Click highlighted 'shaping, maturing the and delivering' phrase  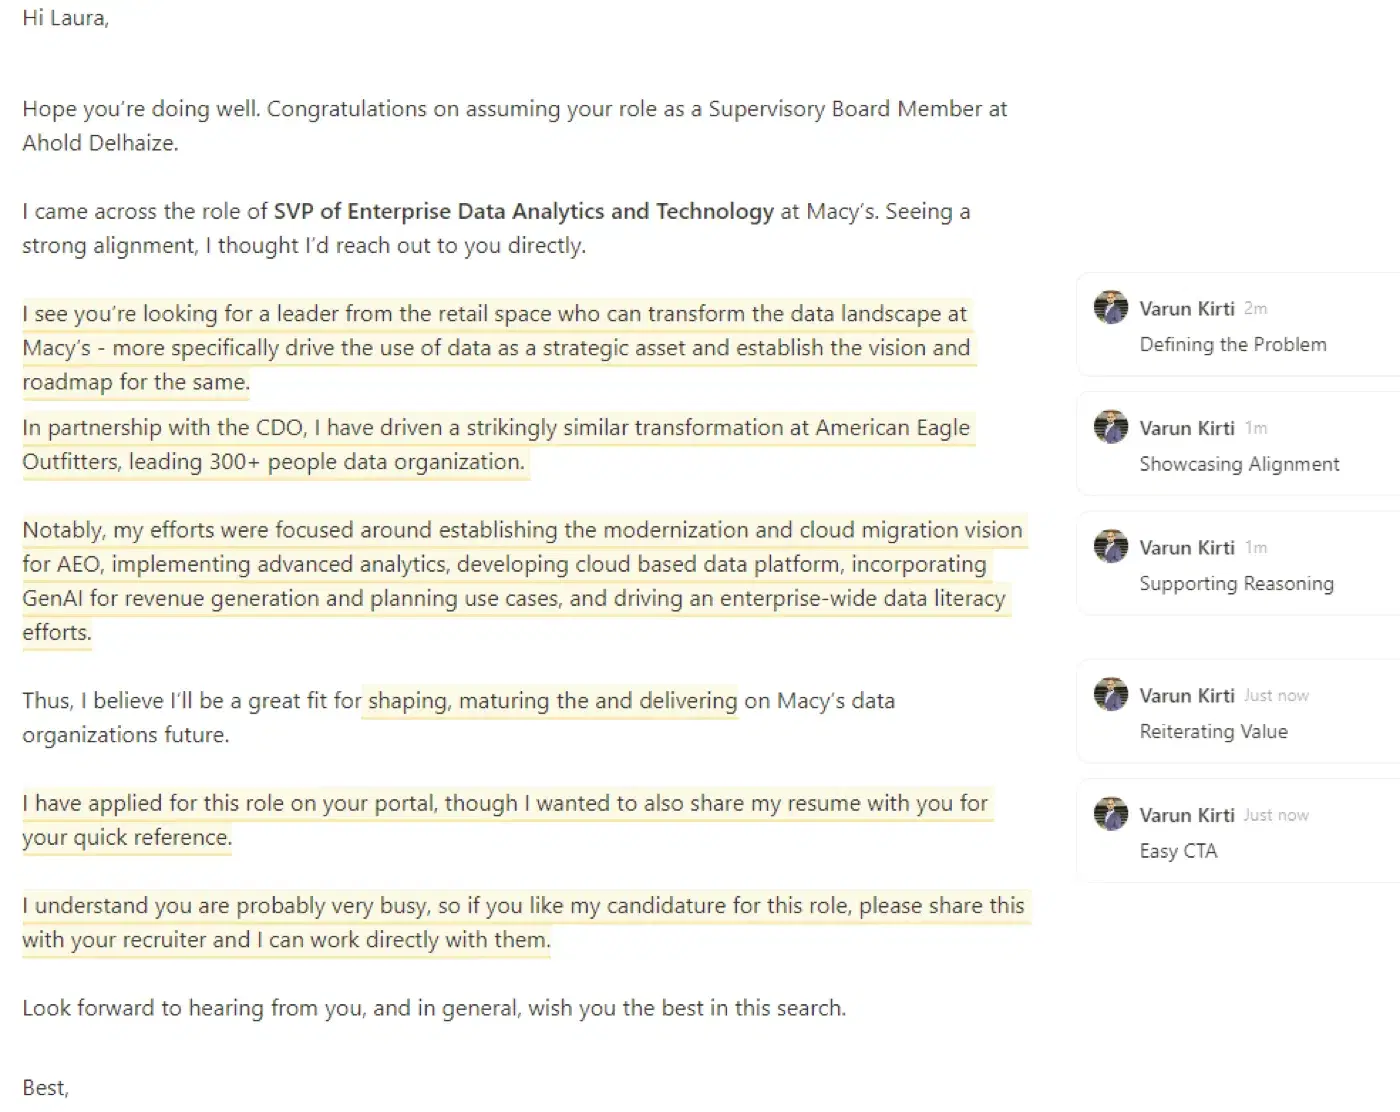click(552, 701)
